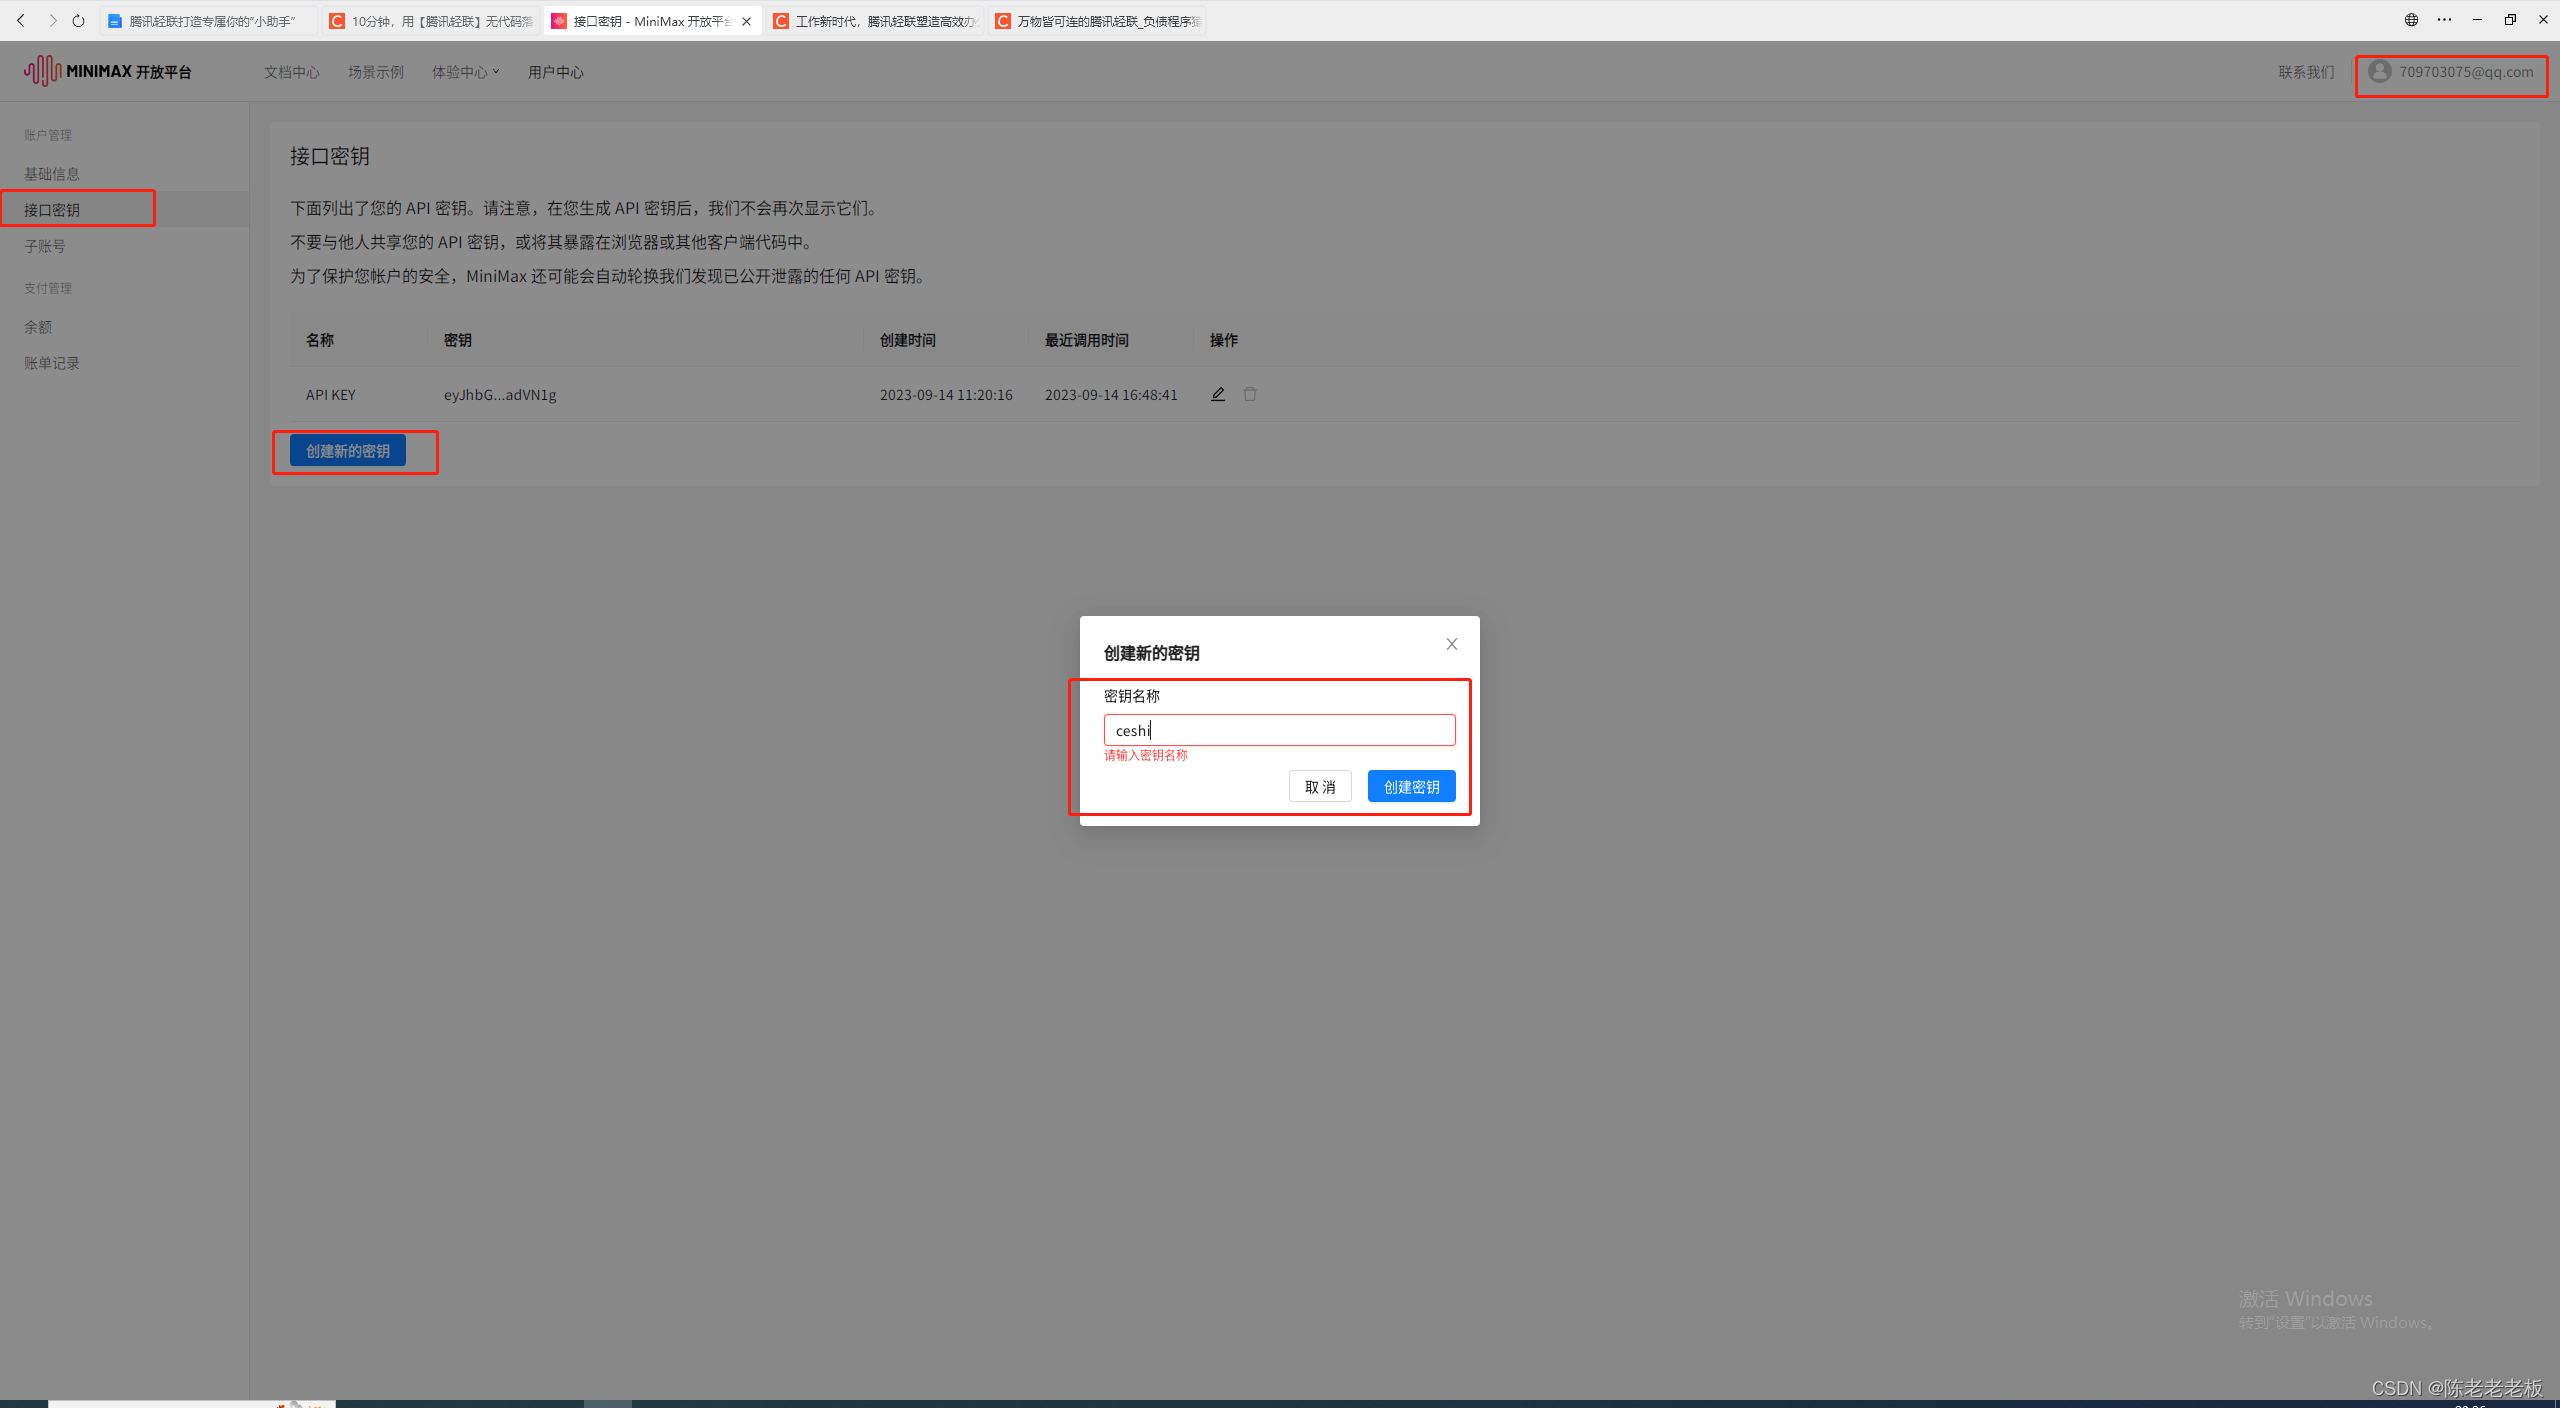
Task: Click the user avatar icon by the email
Action: click(x=2380, y=71)
